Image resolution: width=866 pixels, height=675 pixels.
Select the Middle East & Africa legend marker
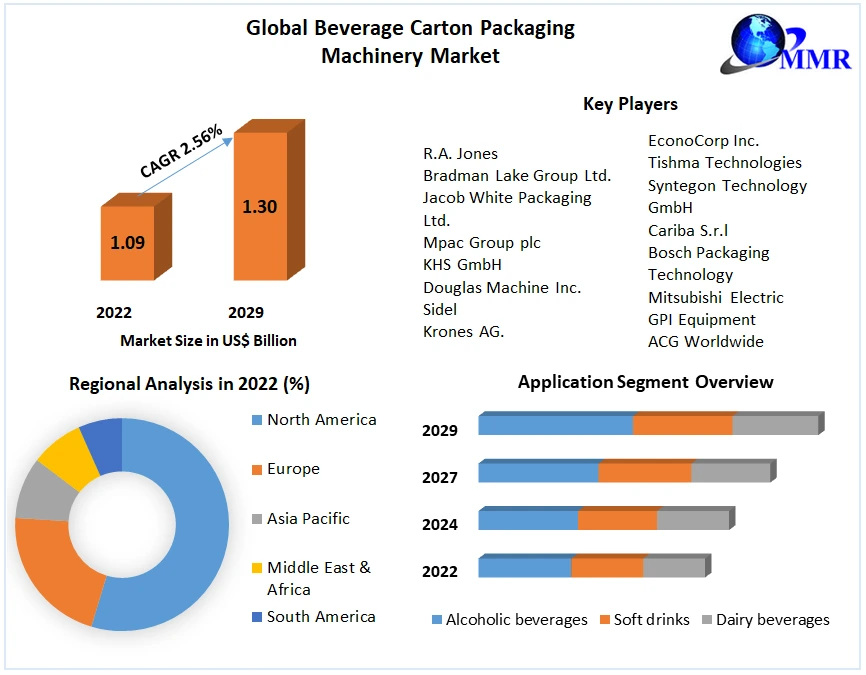[257, 568]
